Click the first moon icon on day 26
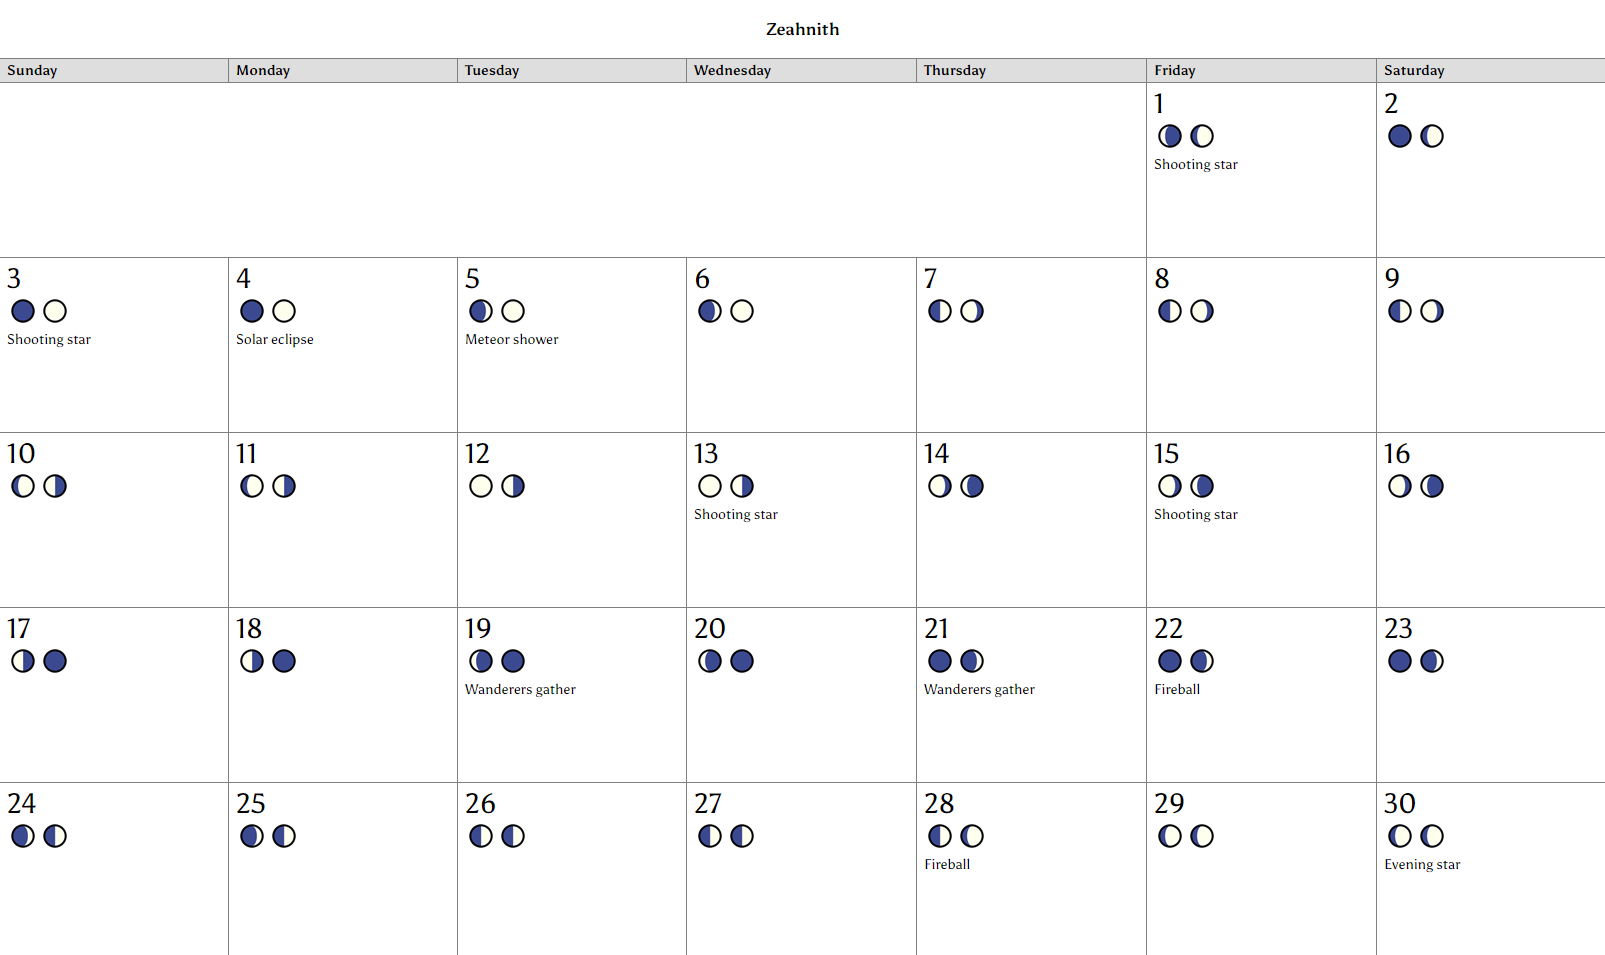The height and width of the screenshot is (955, 1605). coord(481,836)
